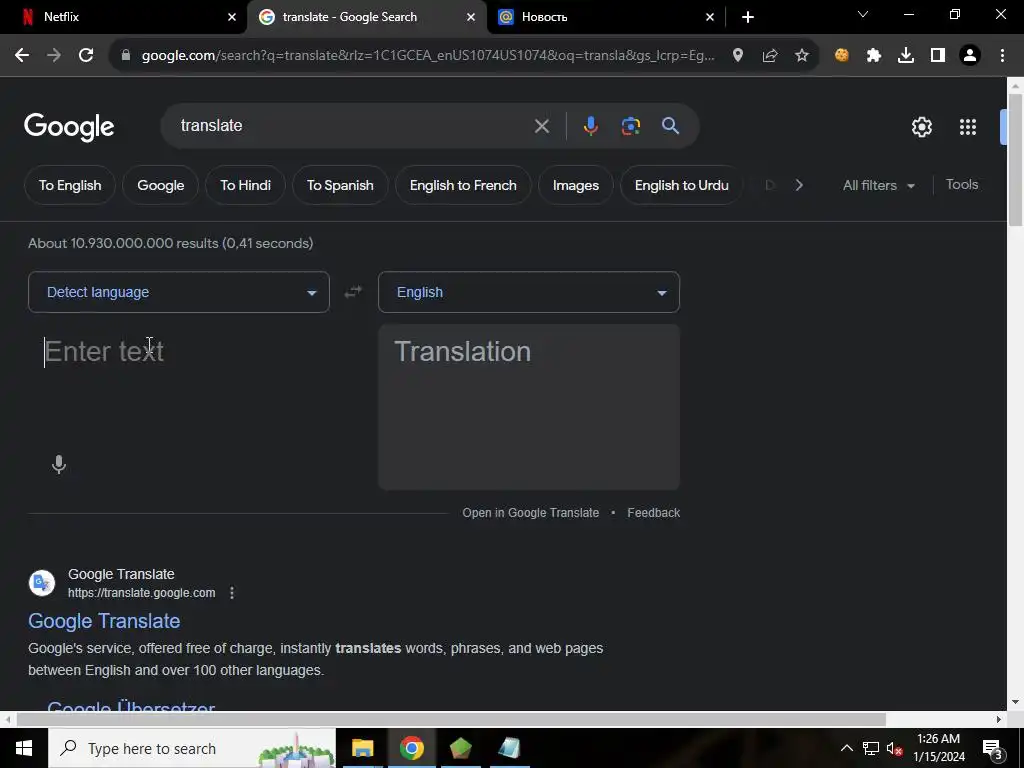The width and height of the screenshot is (1024, 768).
Task: Open the English target language dropdown
Action: [529, 292]
